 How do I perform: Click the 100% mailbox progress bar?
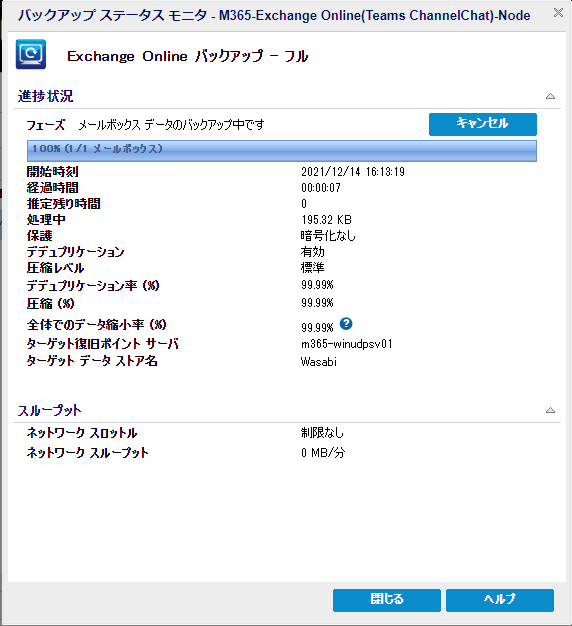[282, 151]
